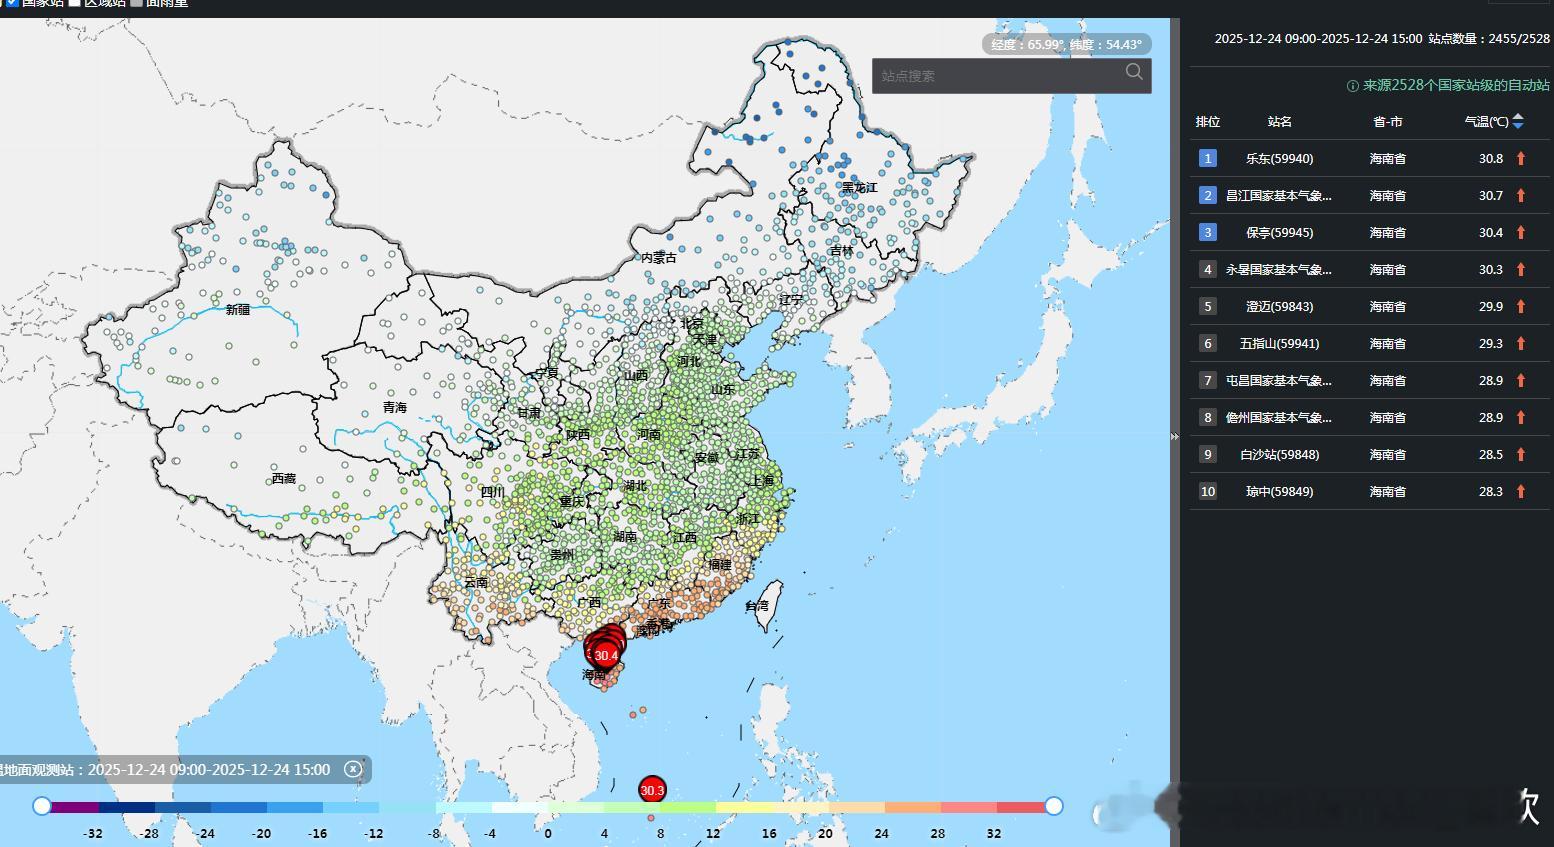Select the 站名 column header
This screenshot has width=1554, height=847.
(x=1279, y=121)
